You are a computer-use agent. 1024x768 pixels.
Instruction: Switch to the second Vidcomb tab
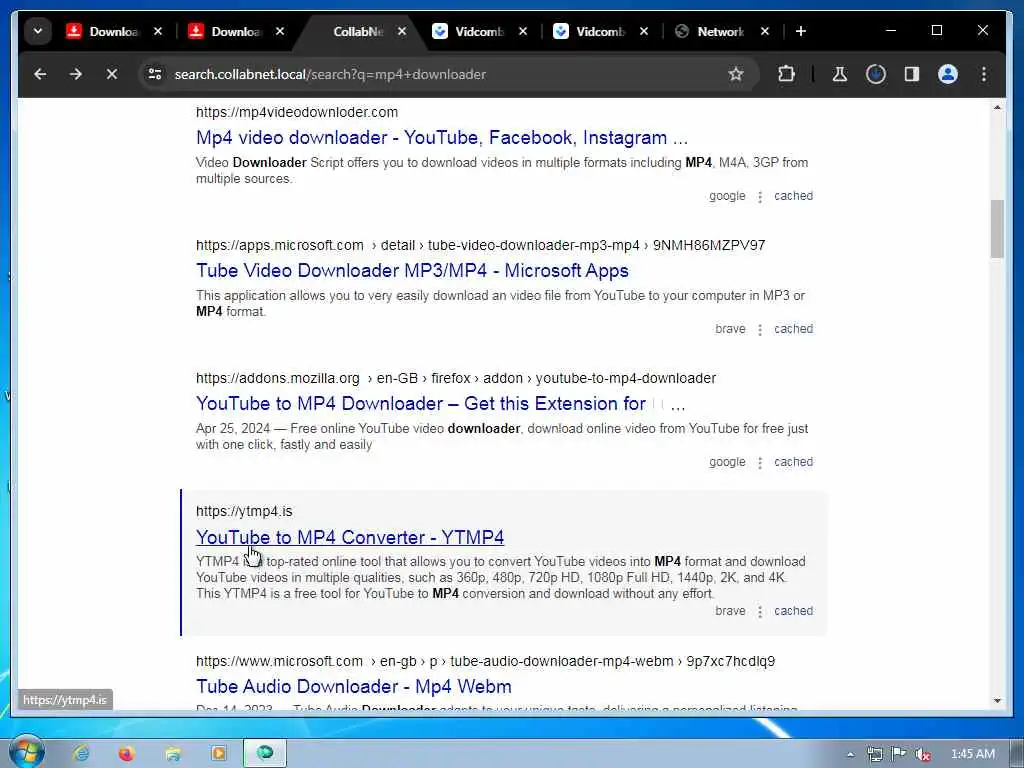[590, 31]
